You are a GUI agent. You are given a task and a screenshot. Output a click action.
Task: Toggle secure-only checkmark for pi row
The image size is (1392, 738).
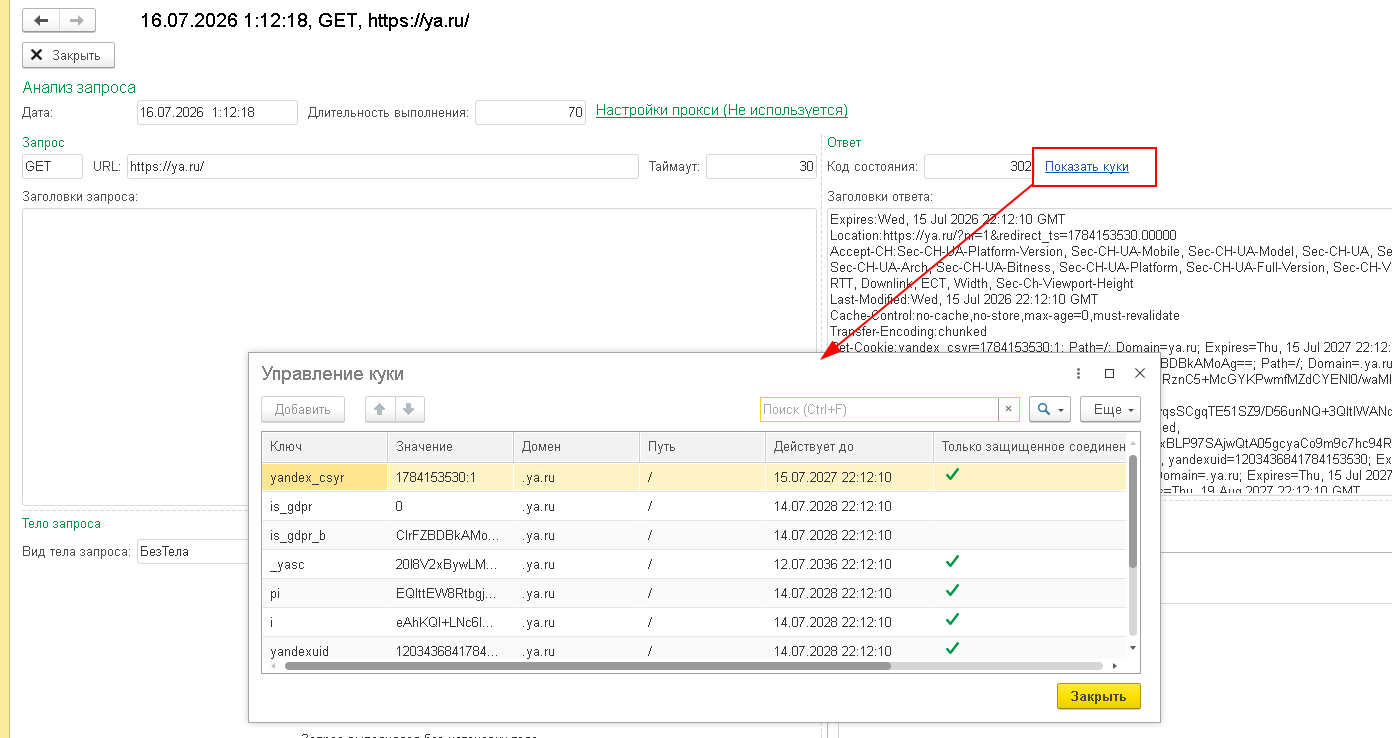pyautogui.click(x=952, y=591)
